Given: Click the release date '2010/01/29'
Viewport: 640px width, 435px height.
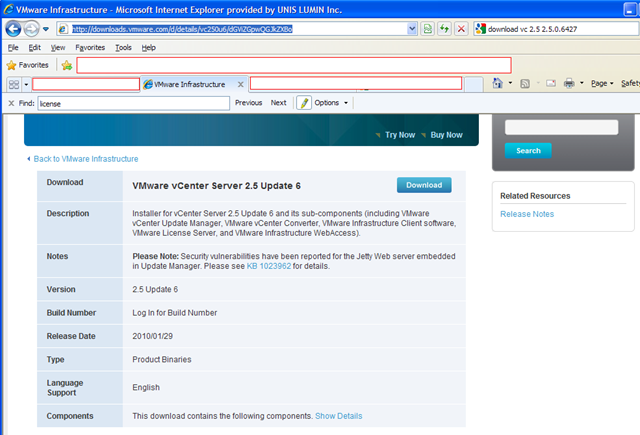Looking at the screenshot, I should 152,336.
